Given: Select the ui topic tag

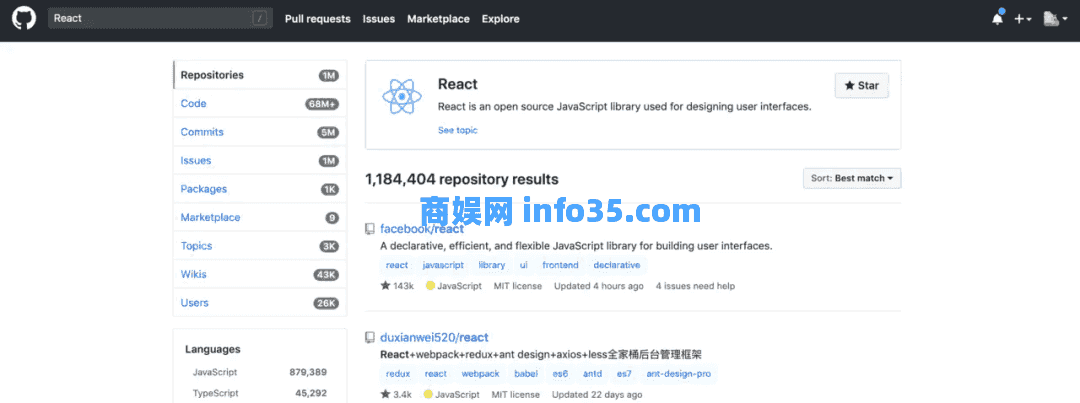Looking at the screenshot, I should 524,265.
